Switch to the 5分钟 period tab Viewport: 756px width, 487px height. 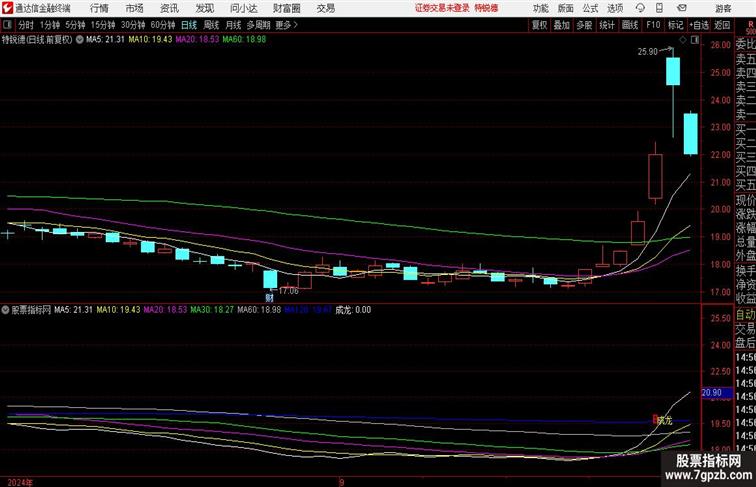[x=75, y=25]
